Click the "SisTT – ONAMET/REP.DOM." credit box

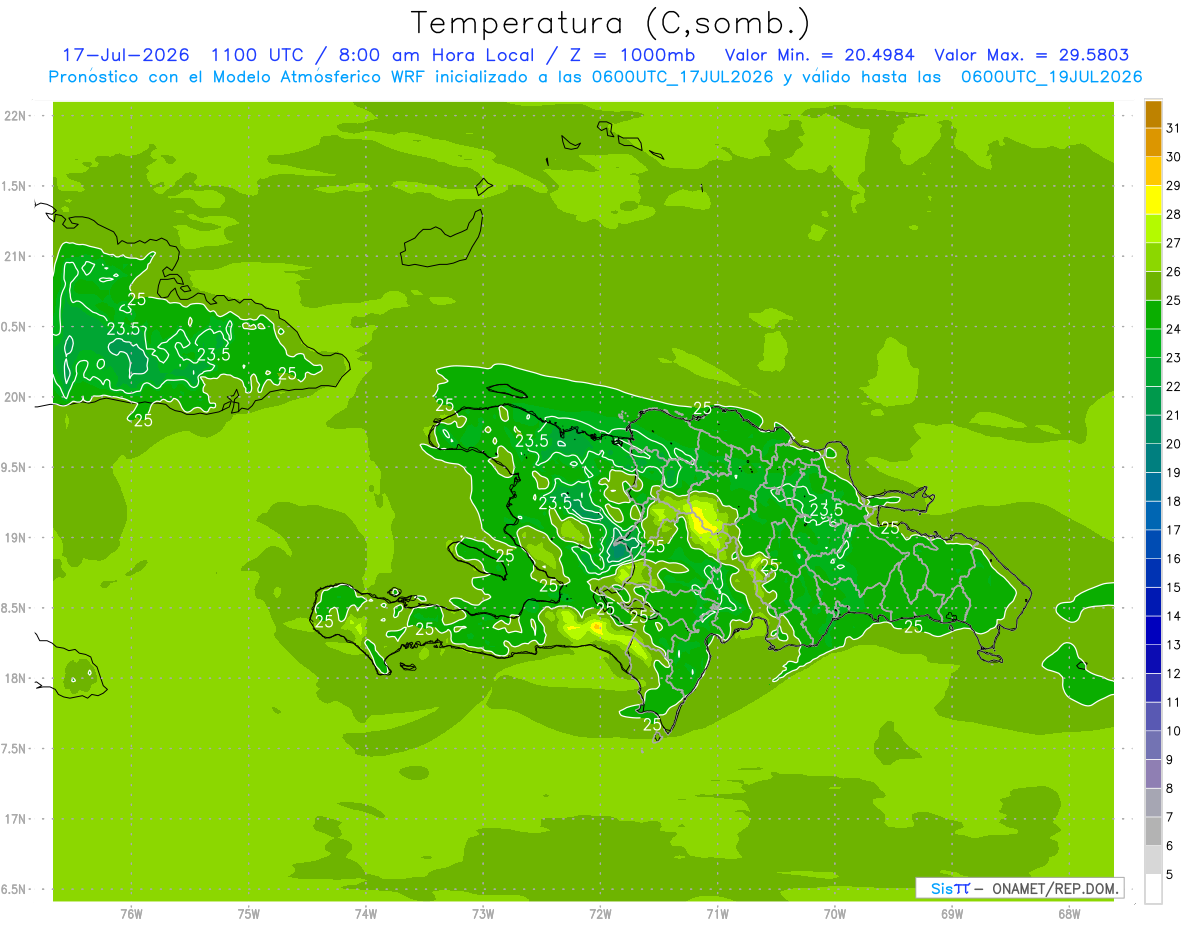(x=1019, y=888)
